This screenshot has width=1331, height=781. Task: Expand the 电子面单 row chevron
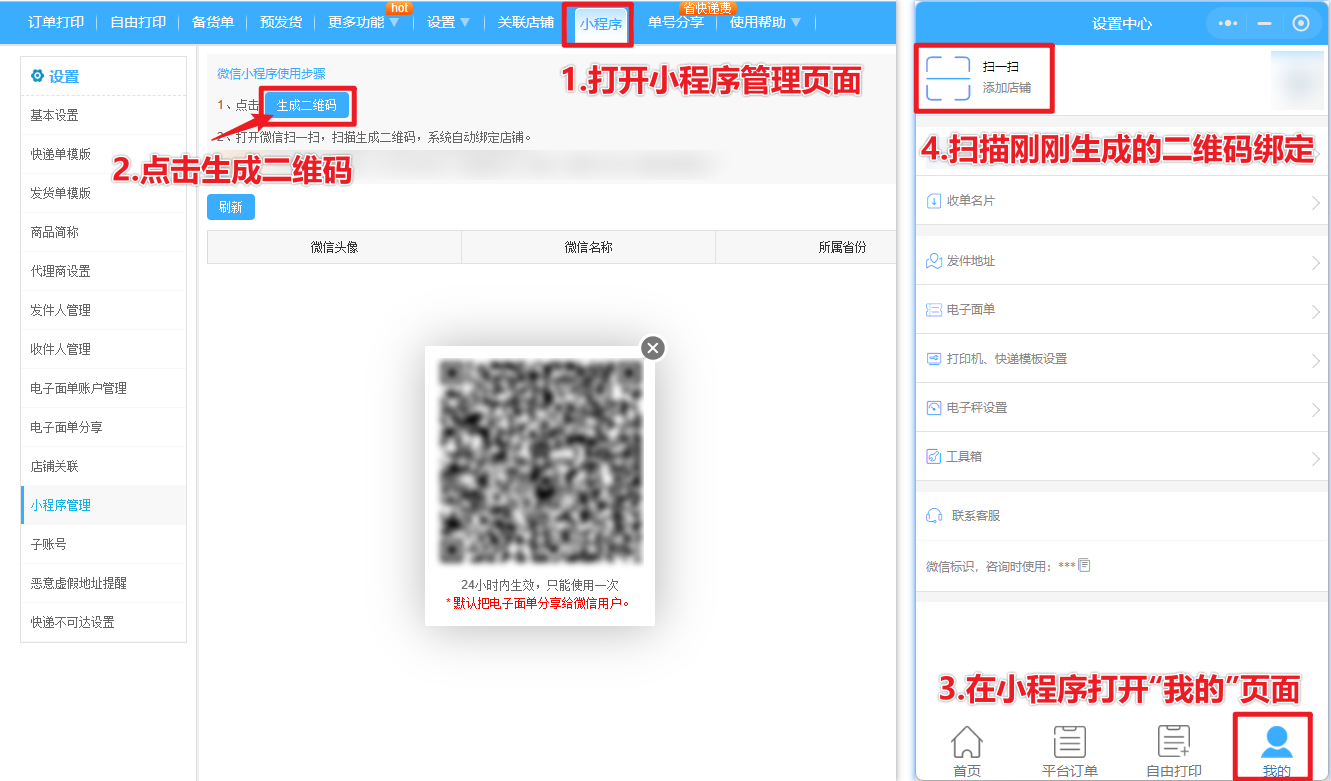tap(1315, 312)
